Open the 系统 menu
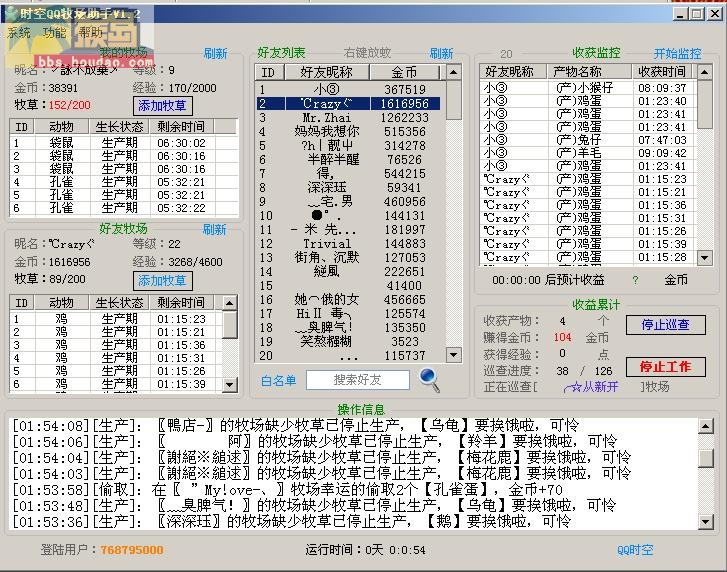This screenshot has width=727, height=572. pos(19,32)
